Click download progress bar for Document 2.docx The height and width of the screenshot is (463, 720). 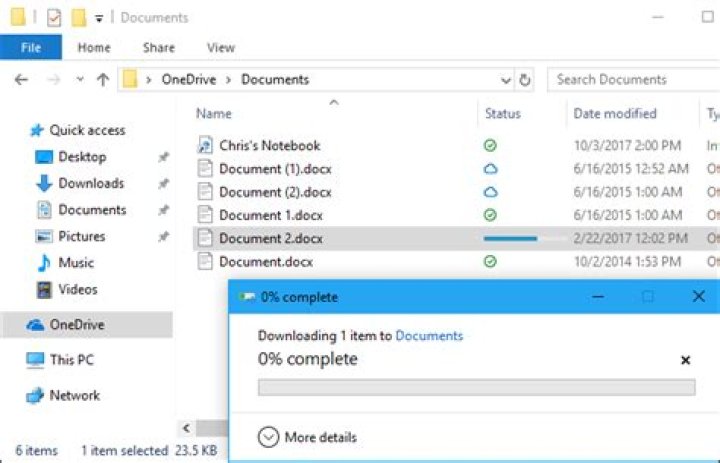(x=525, y=238)
